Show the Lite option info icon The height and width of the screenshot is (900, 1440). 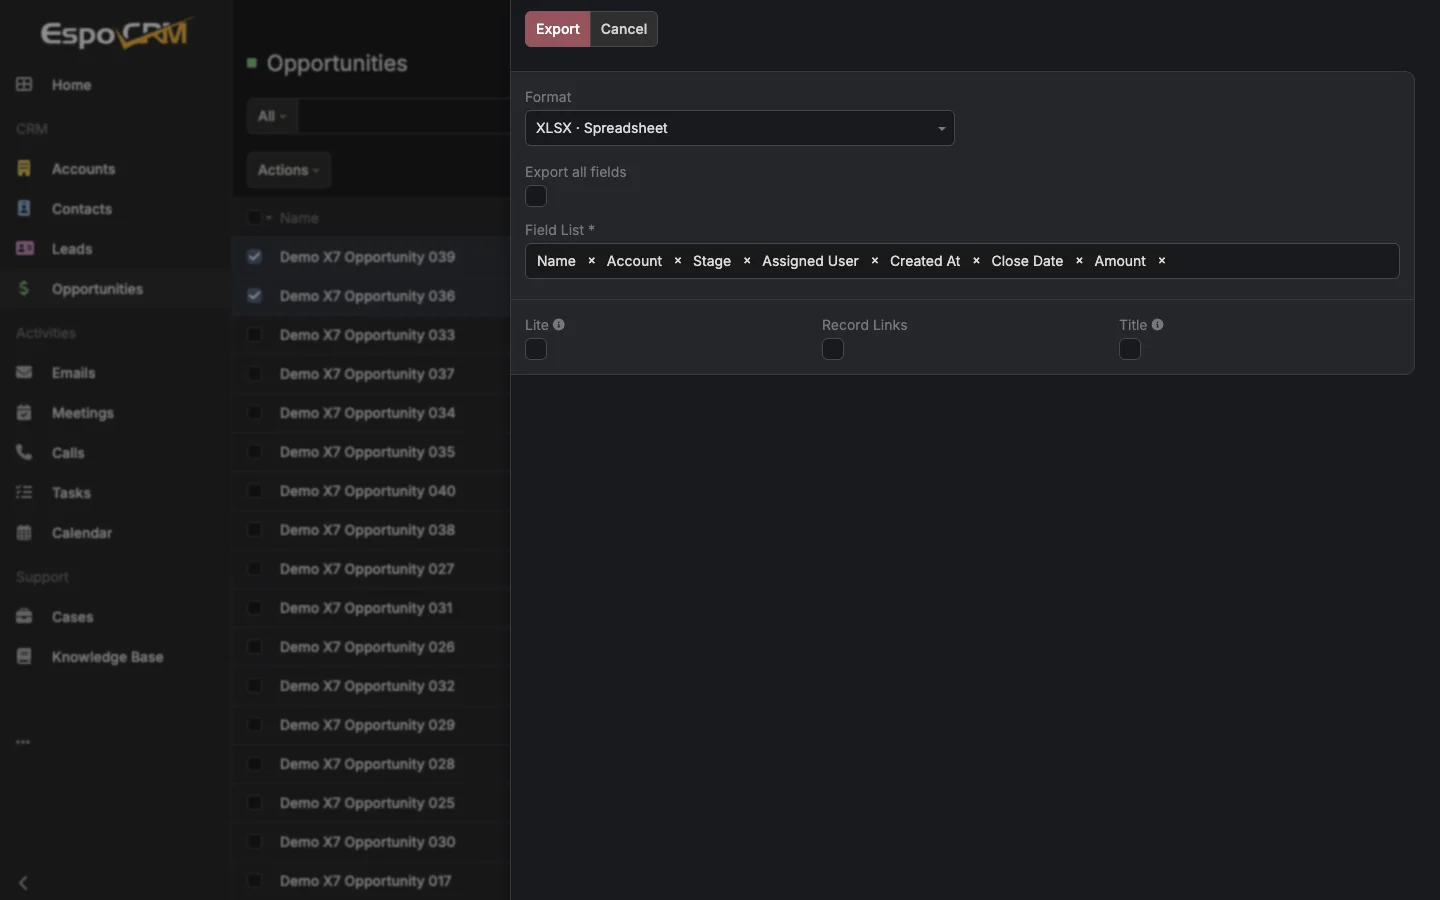click(559, 325)
